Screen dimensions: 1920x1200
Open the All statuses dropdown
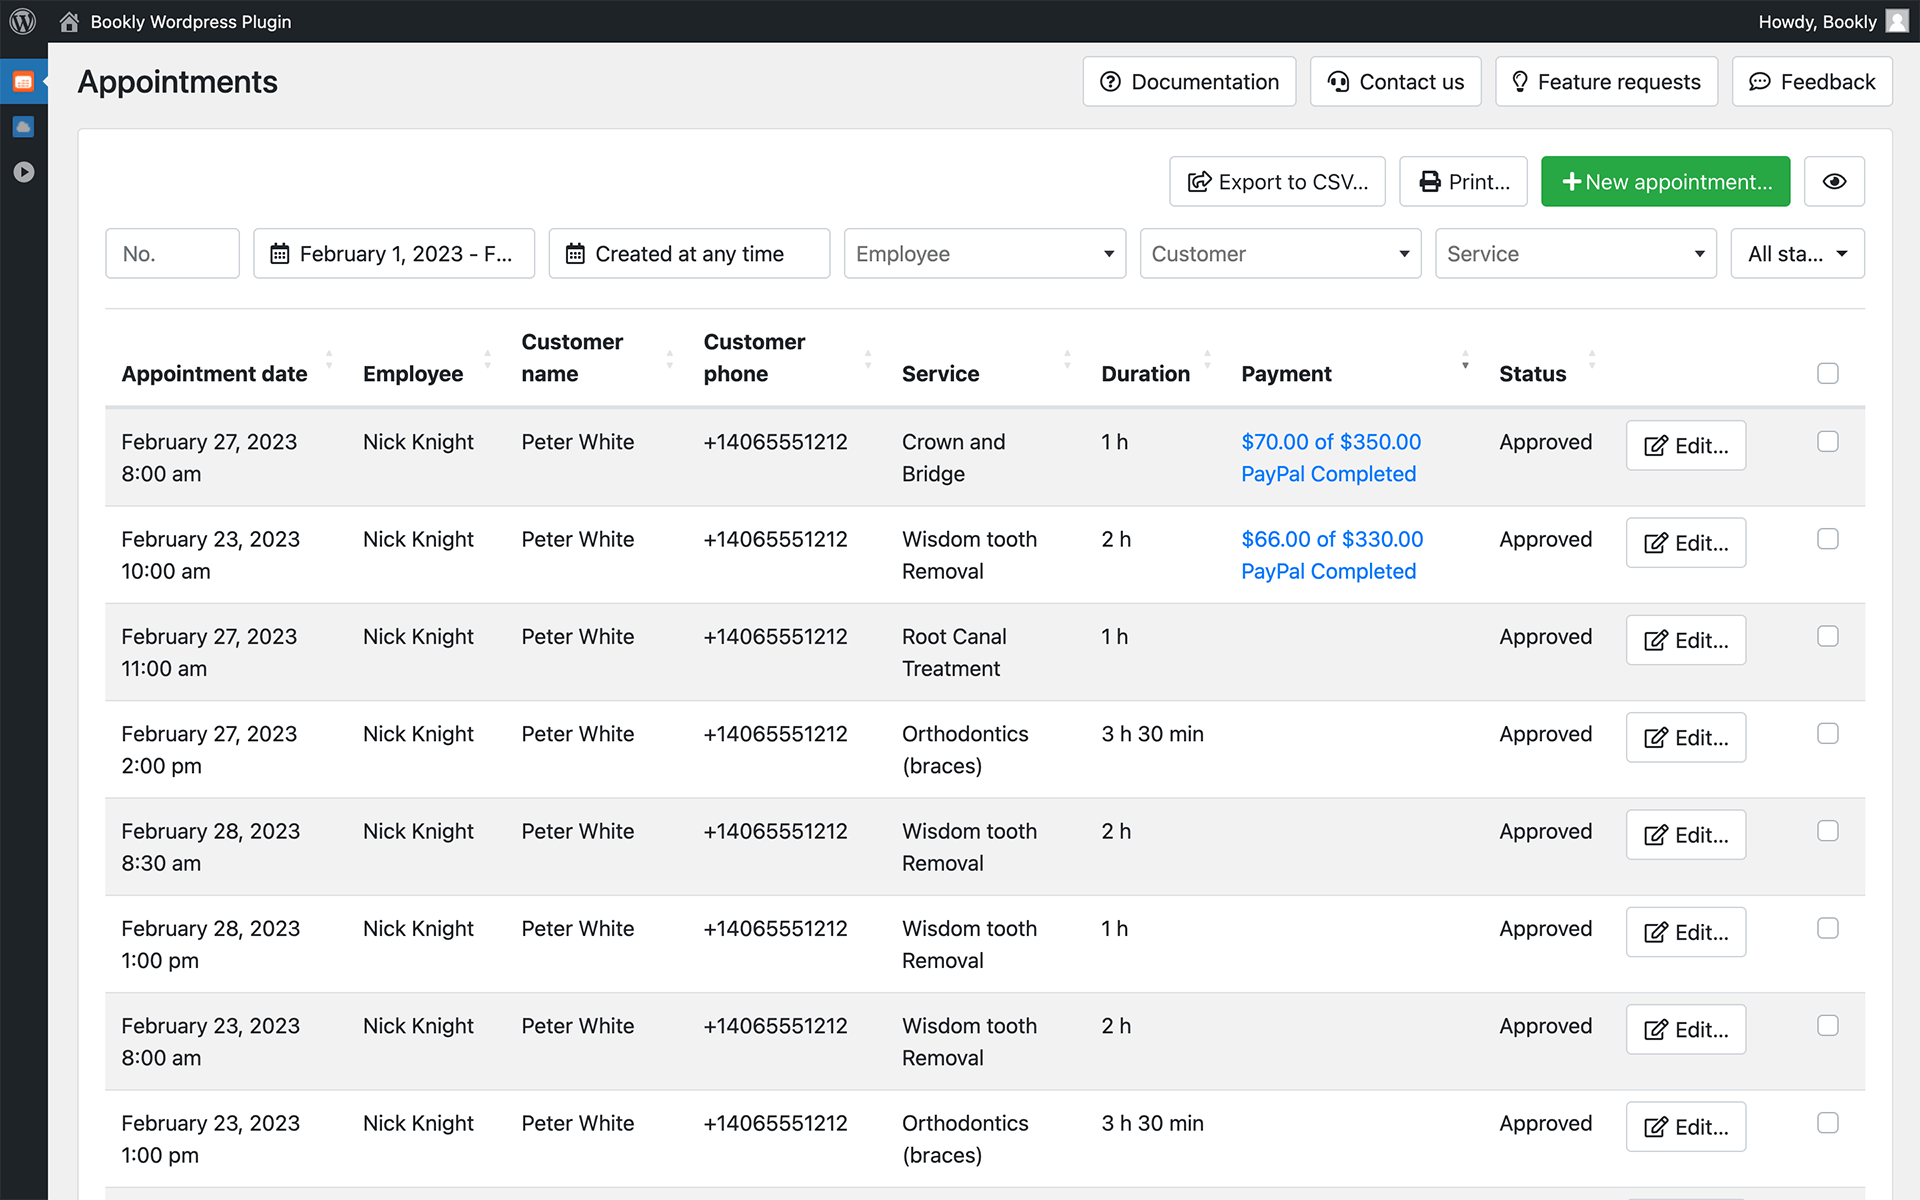1796,253
